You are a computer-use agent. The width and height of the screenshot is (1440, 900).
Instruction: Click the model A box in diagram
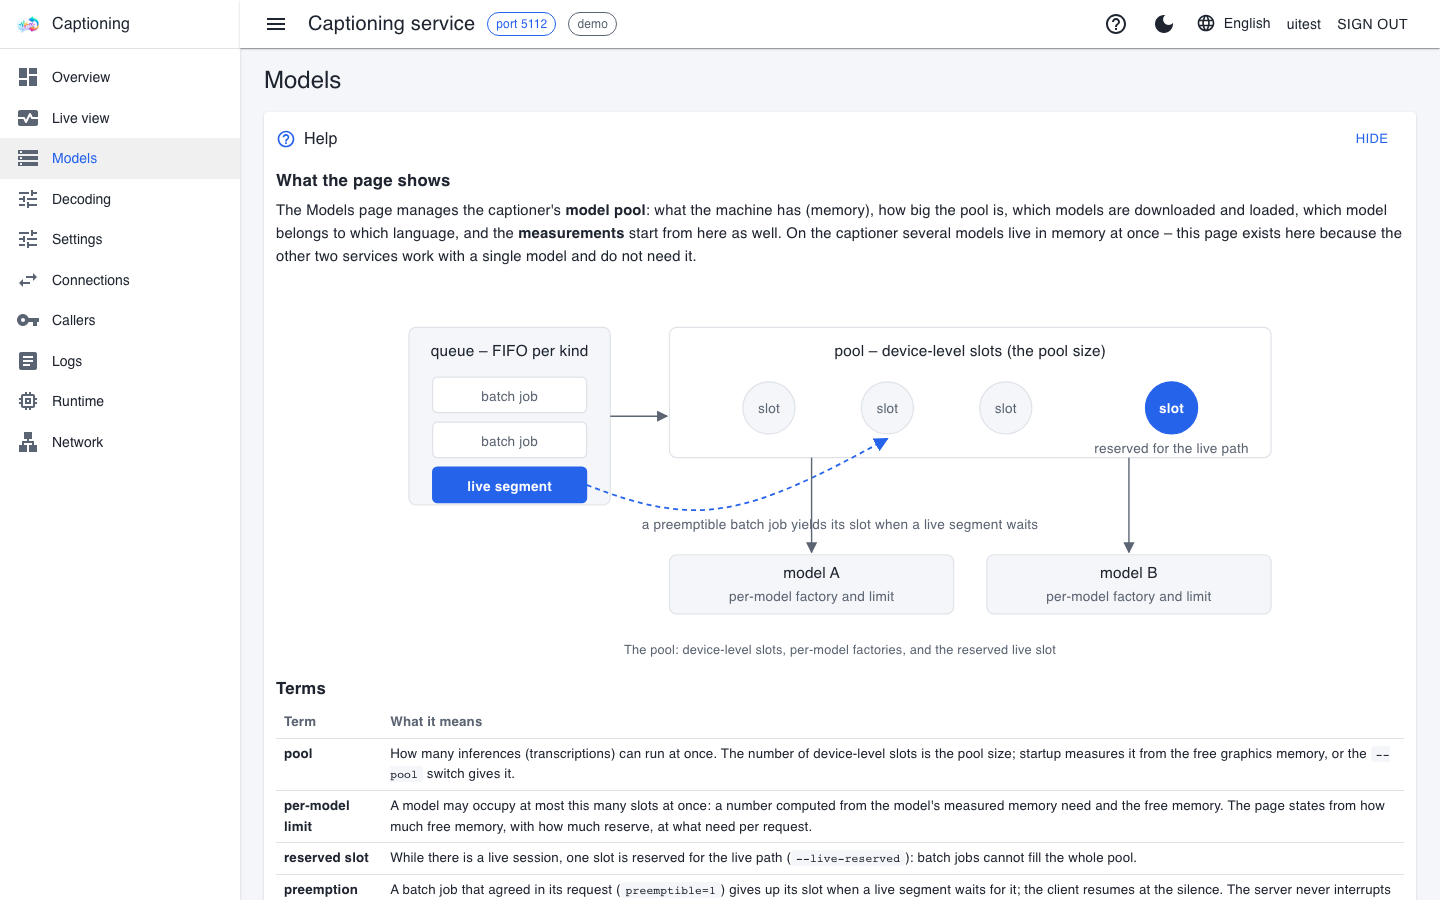(811, 584)
